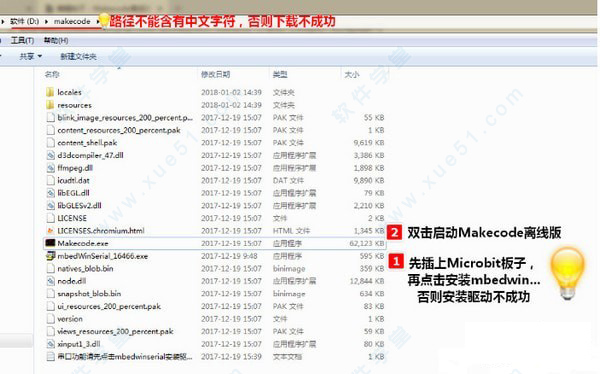Click the 新建文件夹 button
600x374 pixels.
(78, 56)
